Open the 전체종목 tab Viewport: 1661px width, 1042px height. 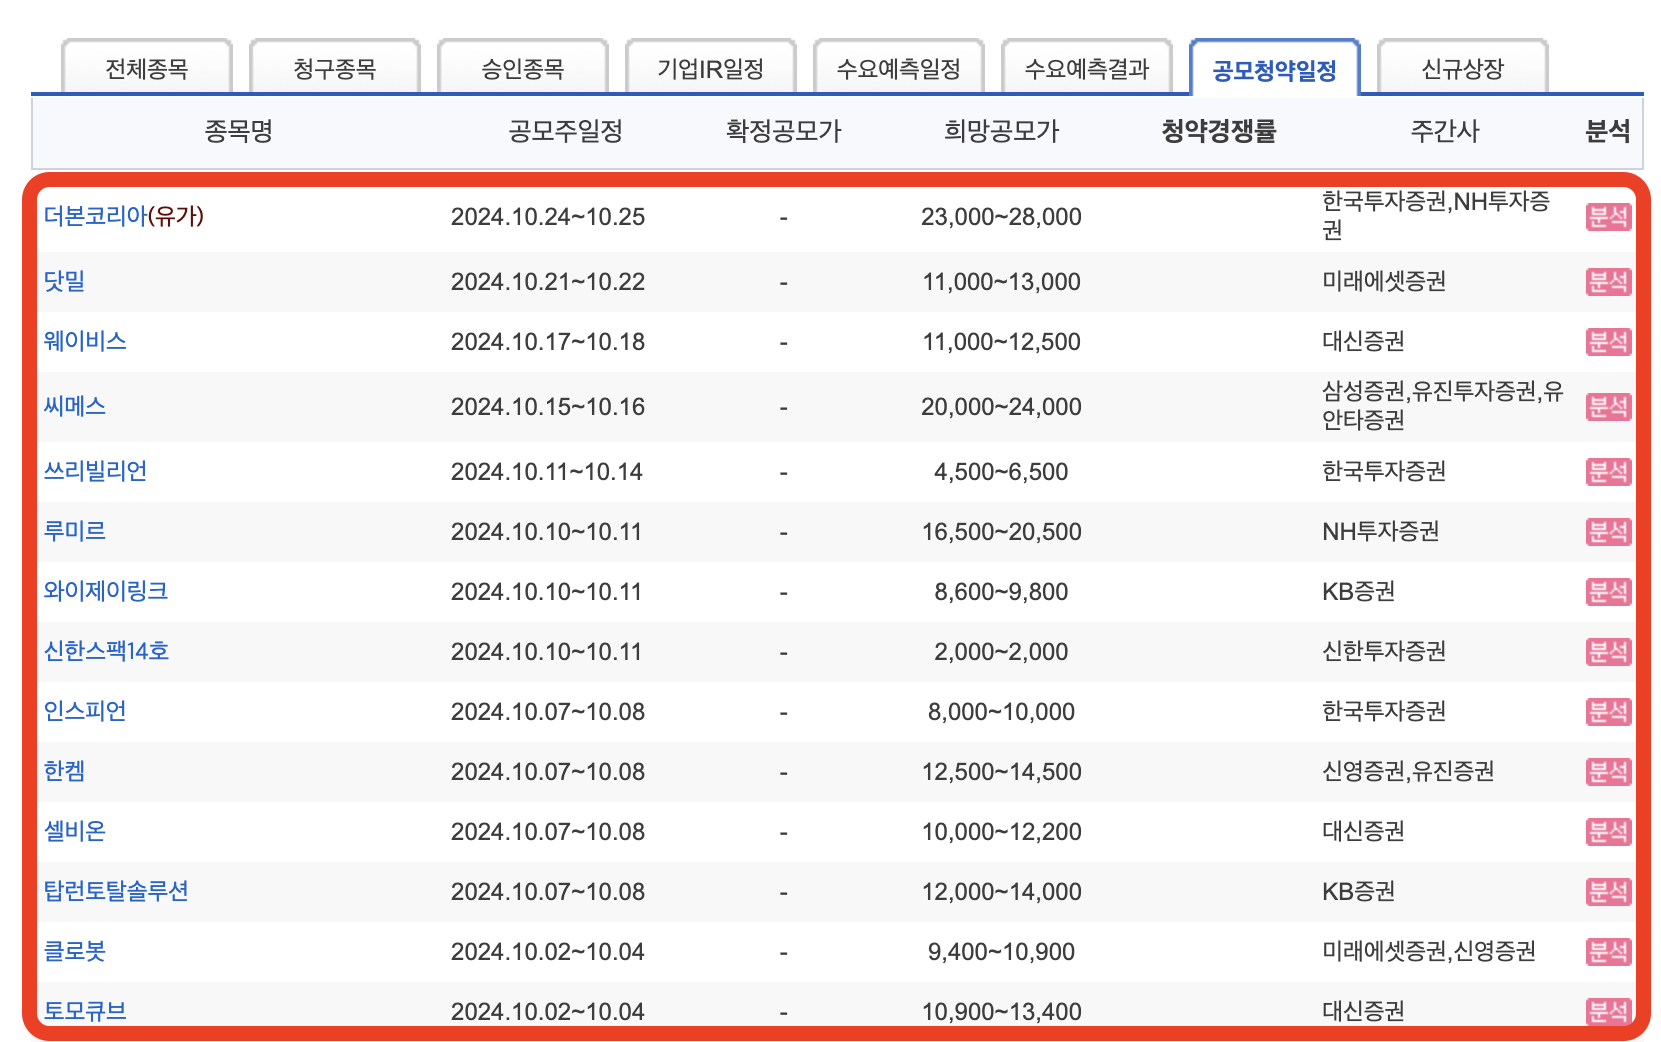coord(147,68)
